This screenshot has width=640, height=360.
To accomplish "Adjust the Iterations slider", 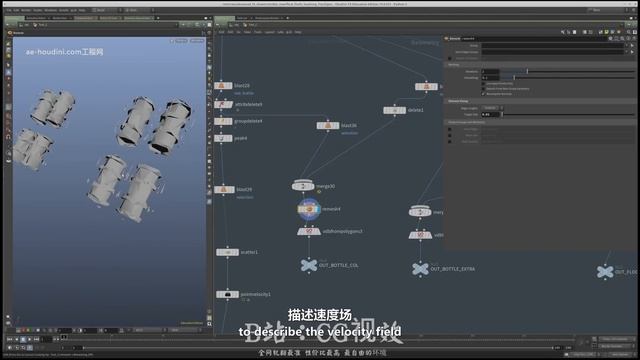I will (x=568, y=71).
